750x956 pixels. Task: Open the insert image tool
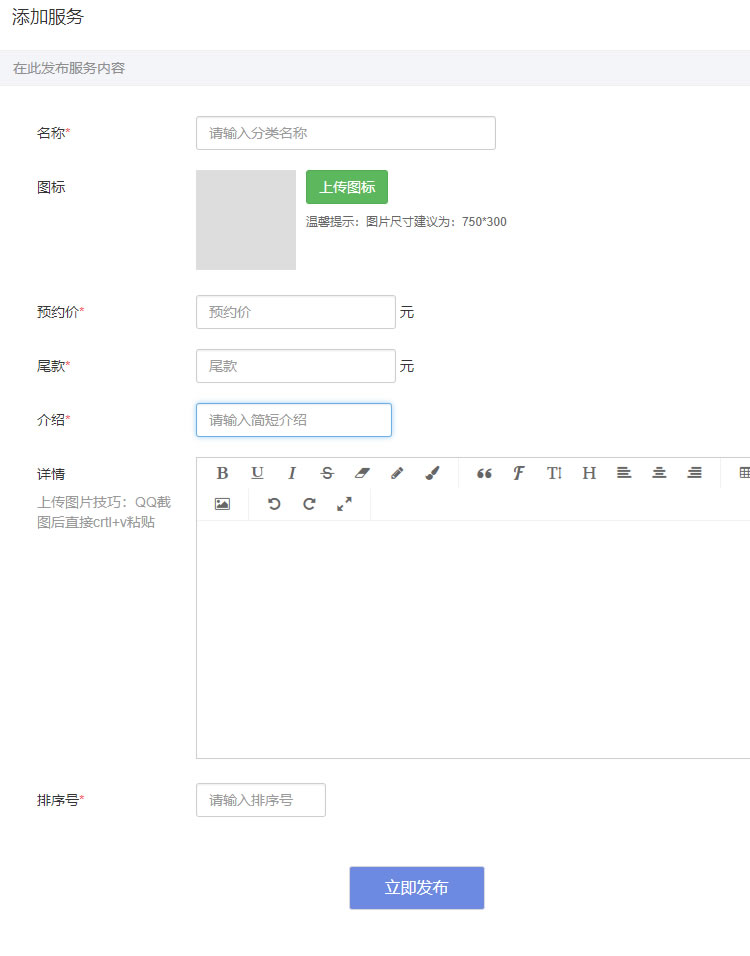point(222,504)
